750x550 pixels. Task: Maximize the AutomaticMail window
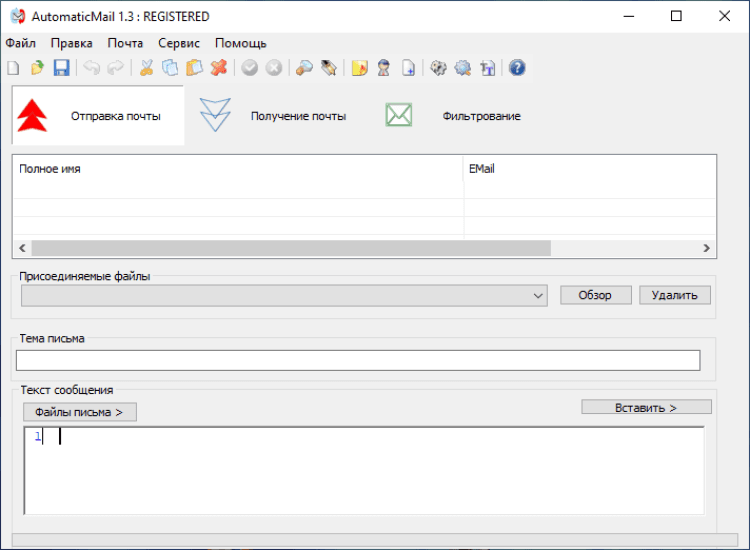676,16
